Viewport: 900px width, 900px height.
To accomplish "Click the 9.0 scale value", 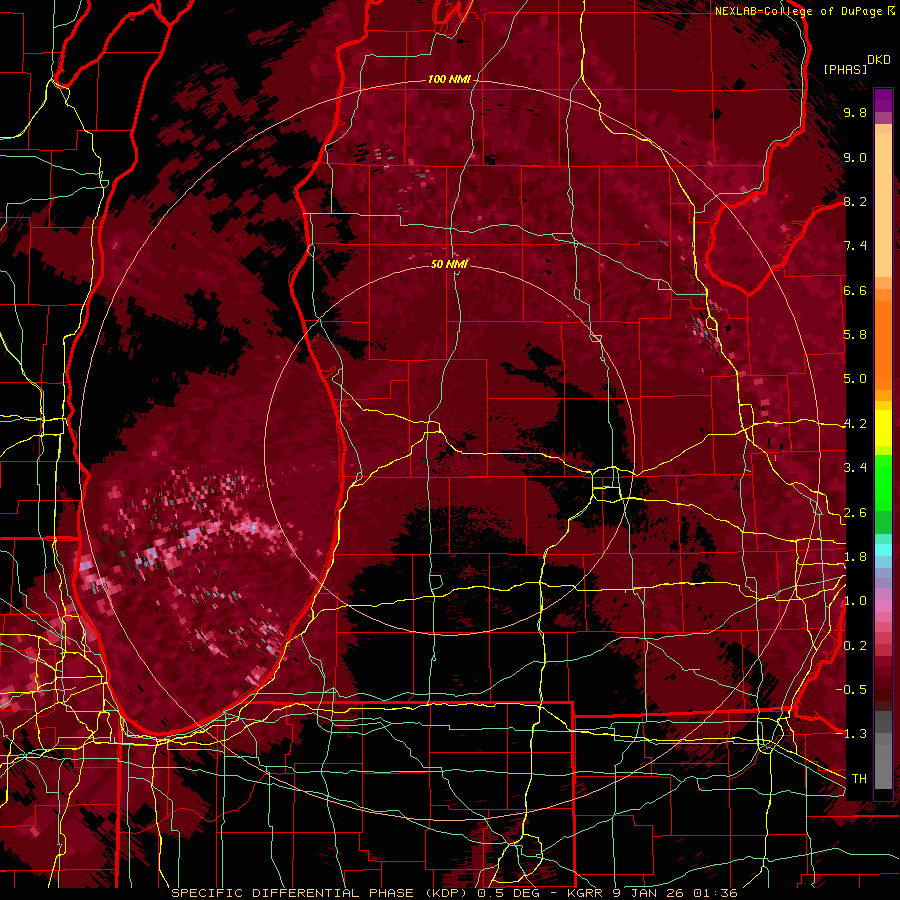I will coord(855,157).
